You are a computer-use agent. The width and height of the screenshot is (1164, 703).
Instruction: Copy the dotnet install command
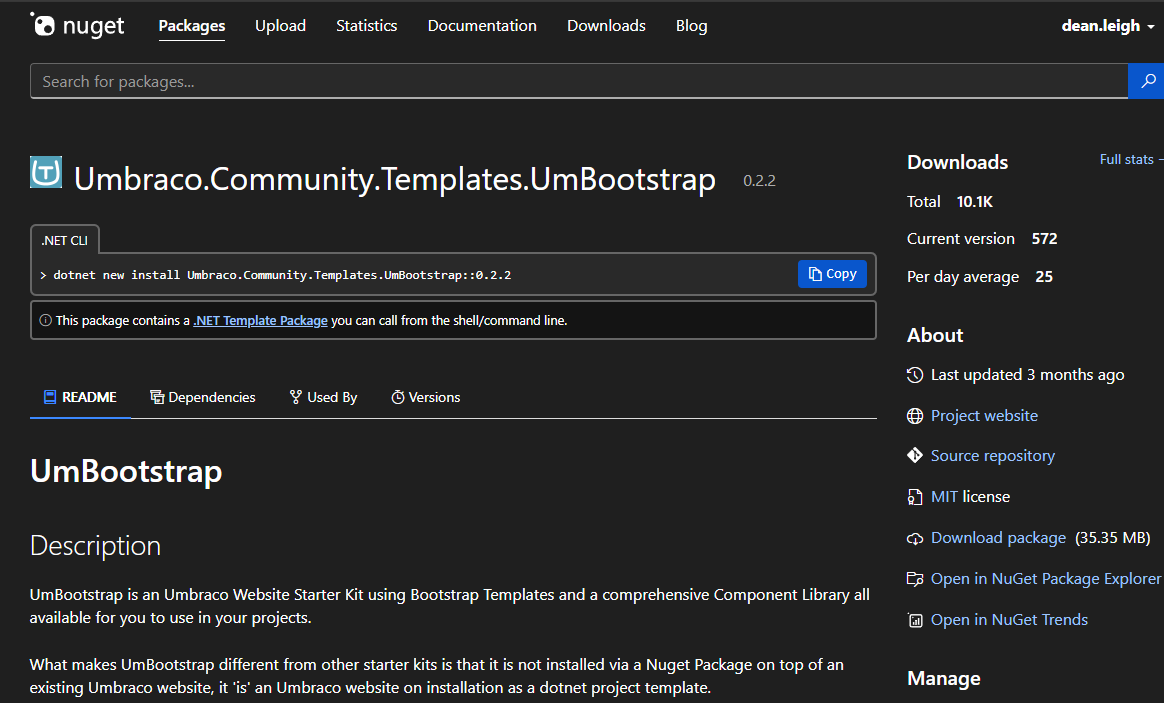[832, 274]
